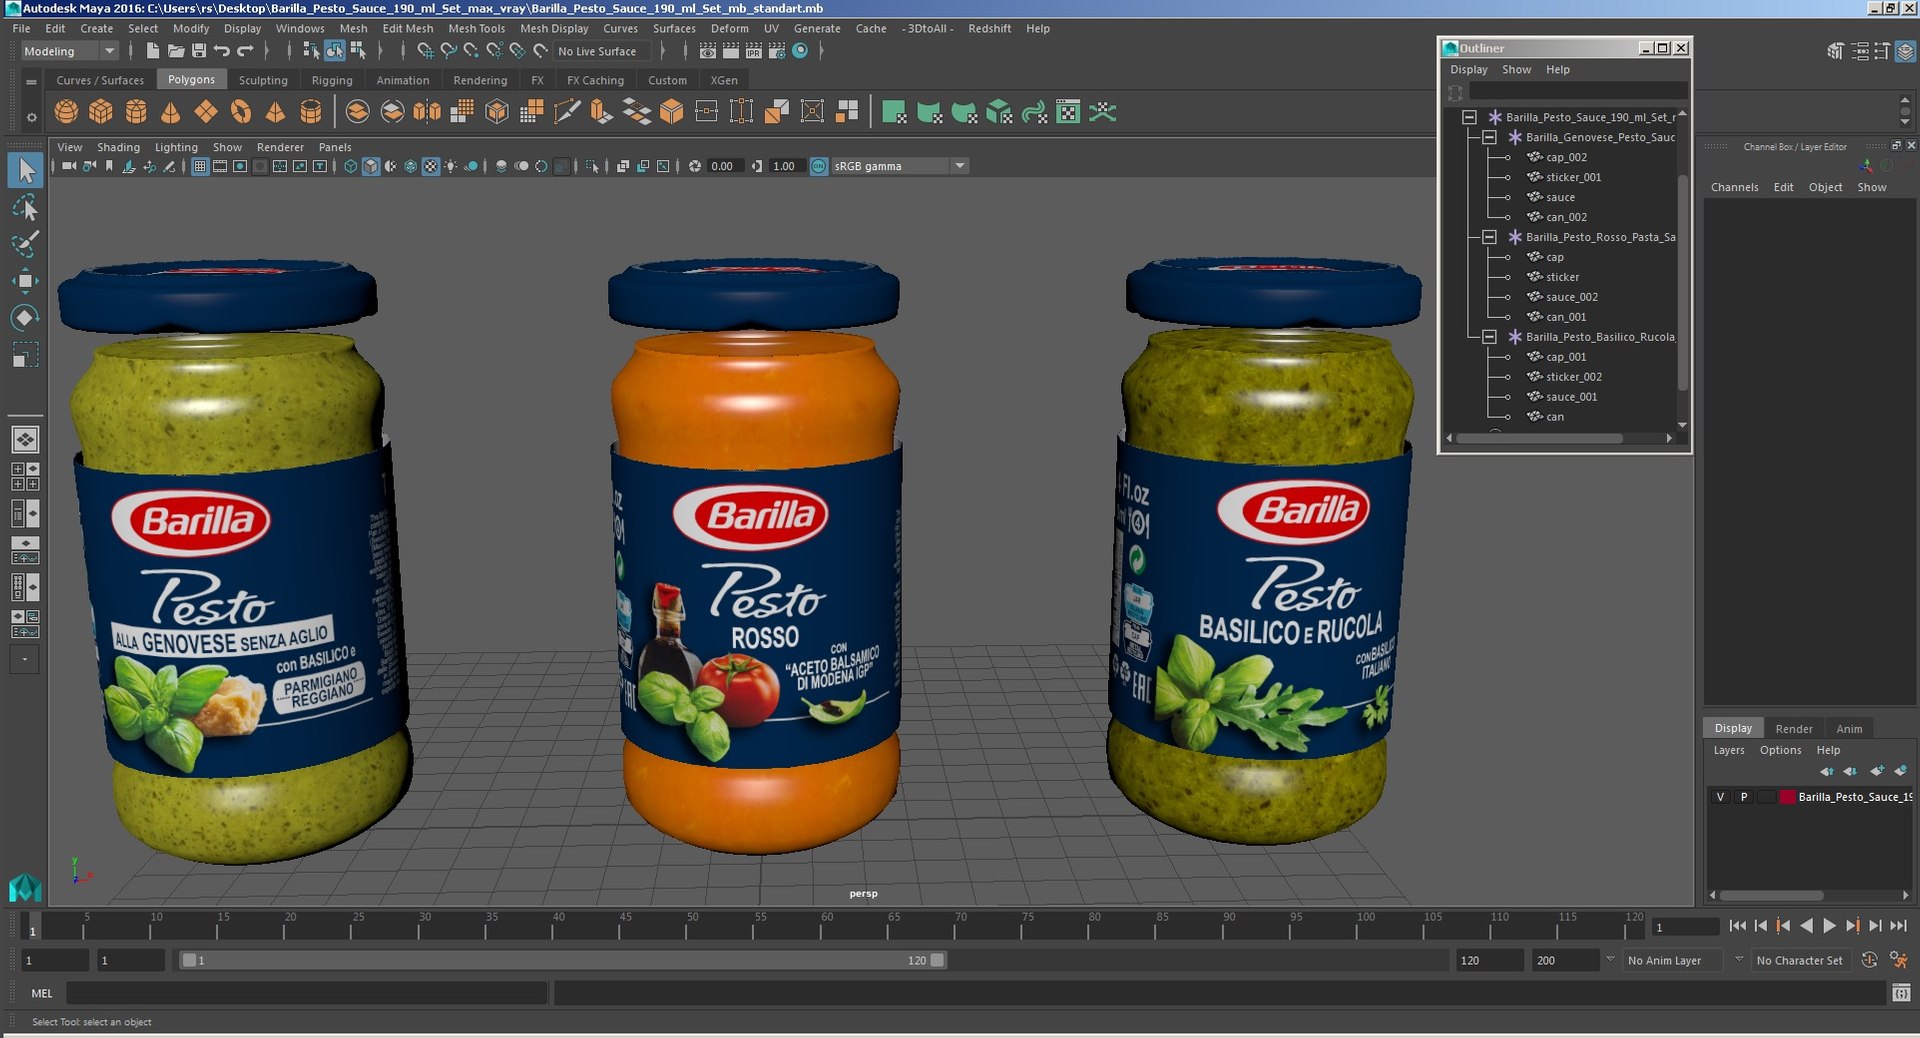Choose the Lasso select tool
Screen dimensions: 1920x1038
(x=26, y=208)
